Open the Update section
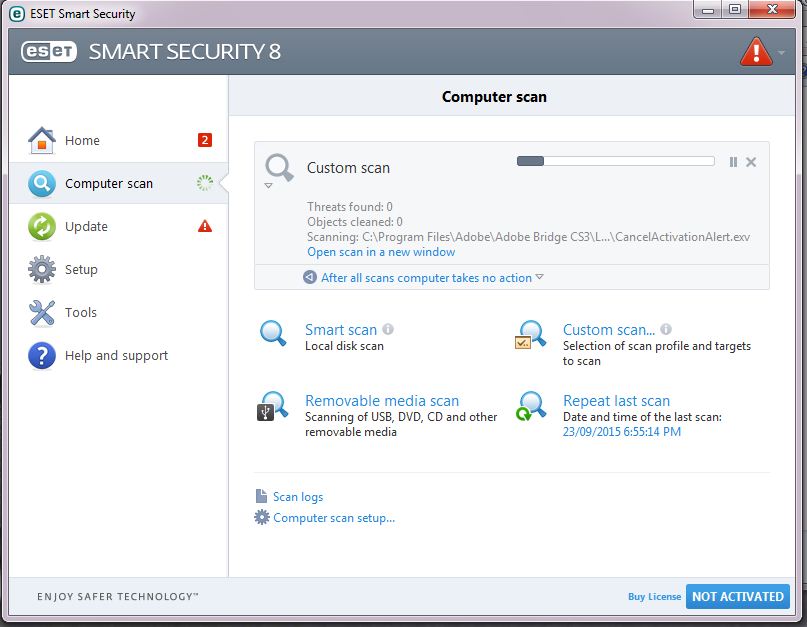Image resolution: width=807 pixels, height=627 pixels. tap(86, 226)
